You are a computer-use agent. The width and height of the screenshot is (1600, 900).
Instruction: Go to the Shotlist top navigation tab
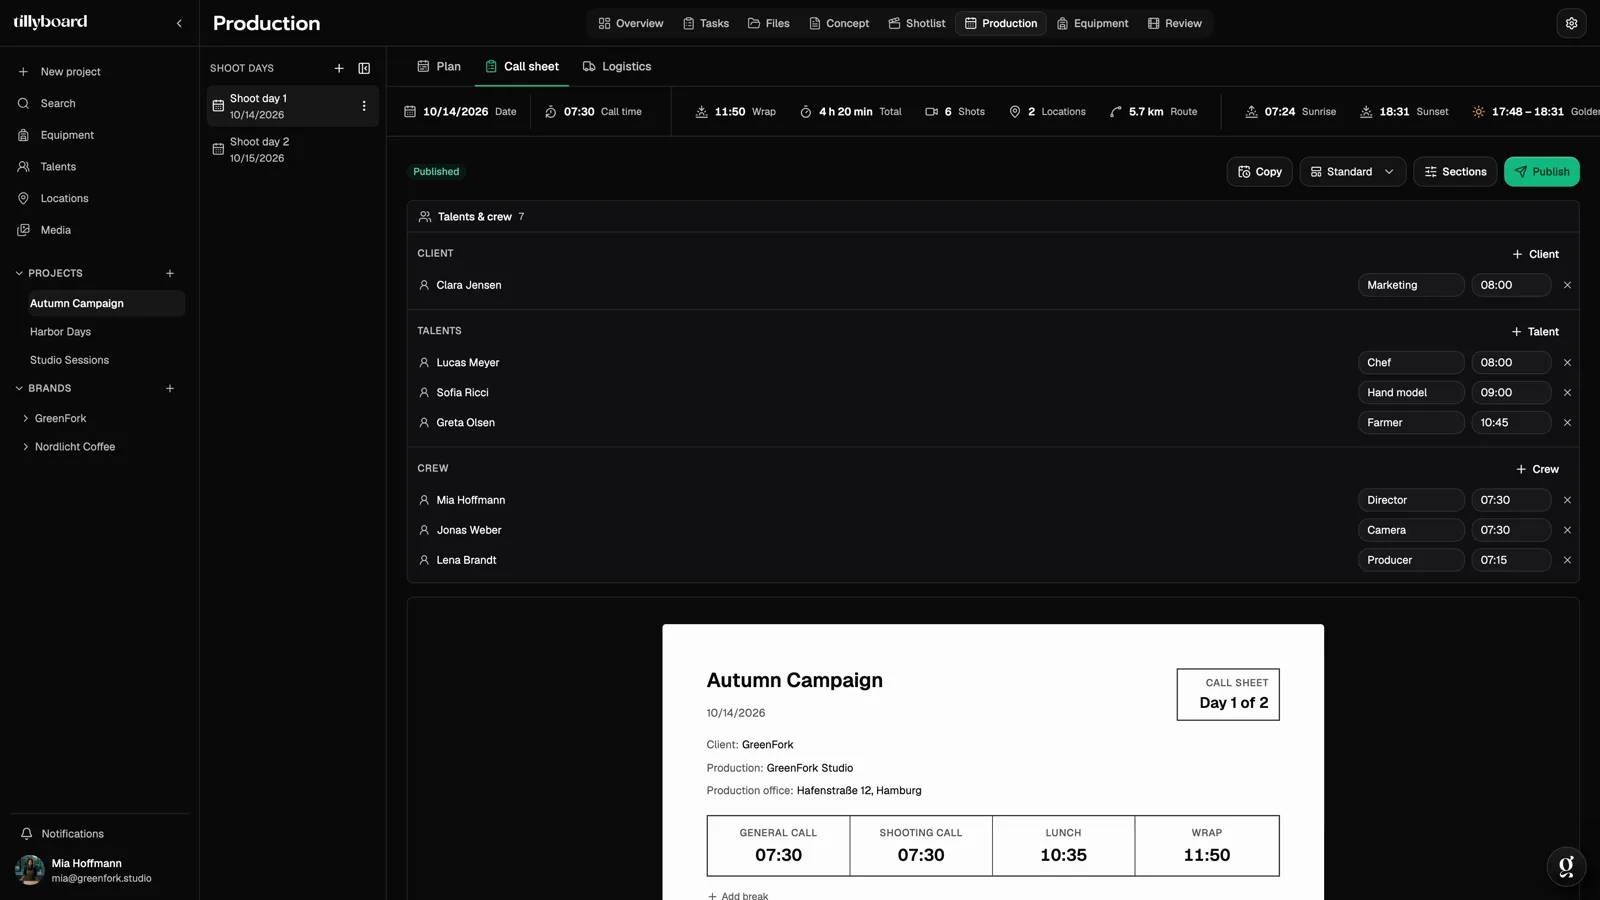tap(917, 23)
